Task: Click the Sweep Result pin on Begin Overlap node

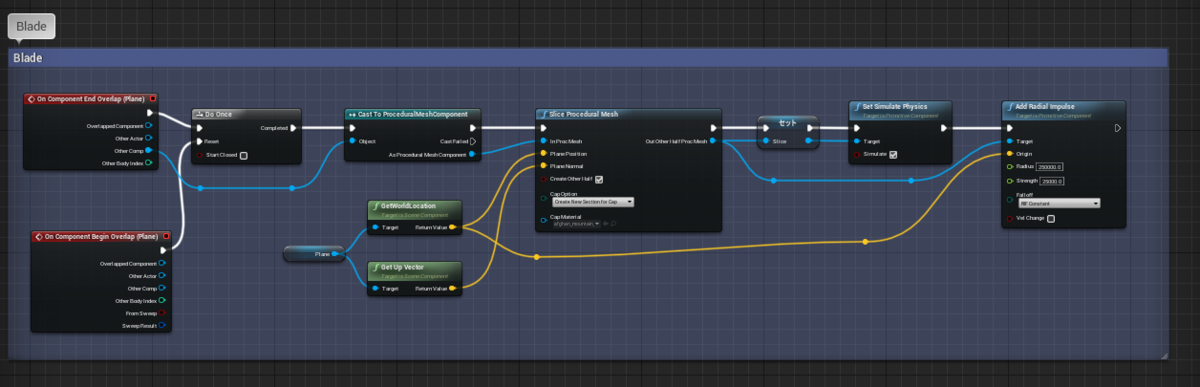Action: click(163, 325)
